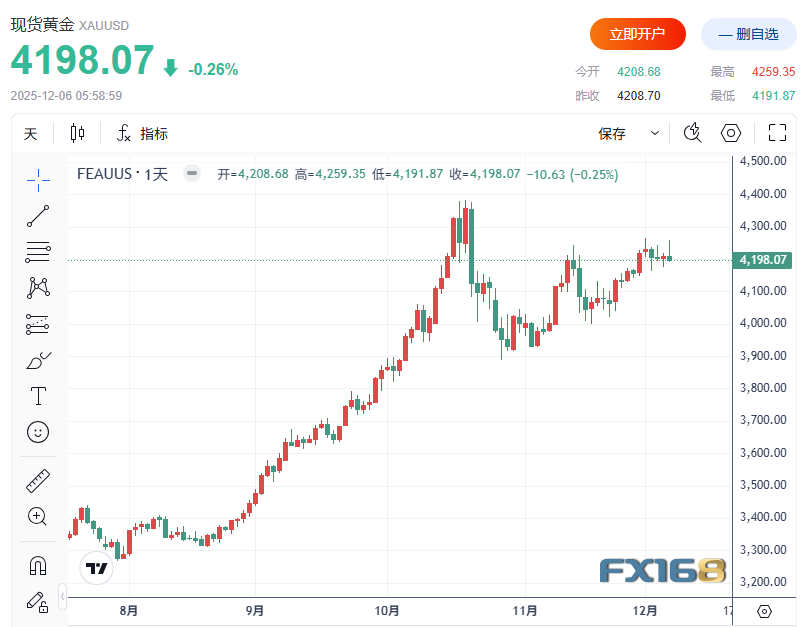Click 保存 to save the chart layout
Screen dimensions: 808x627
[x=612, y=134]
